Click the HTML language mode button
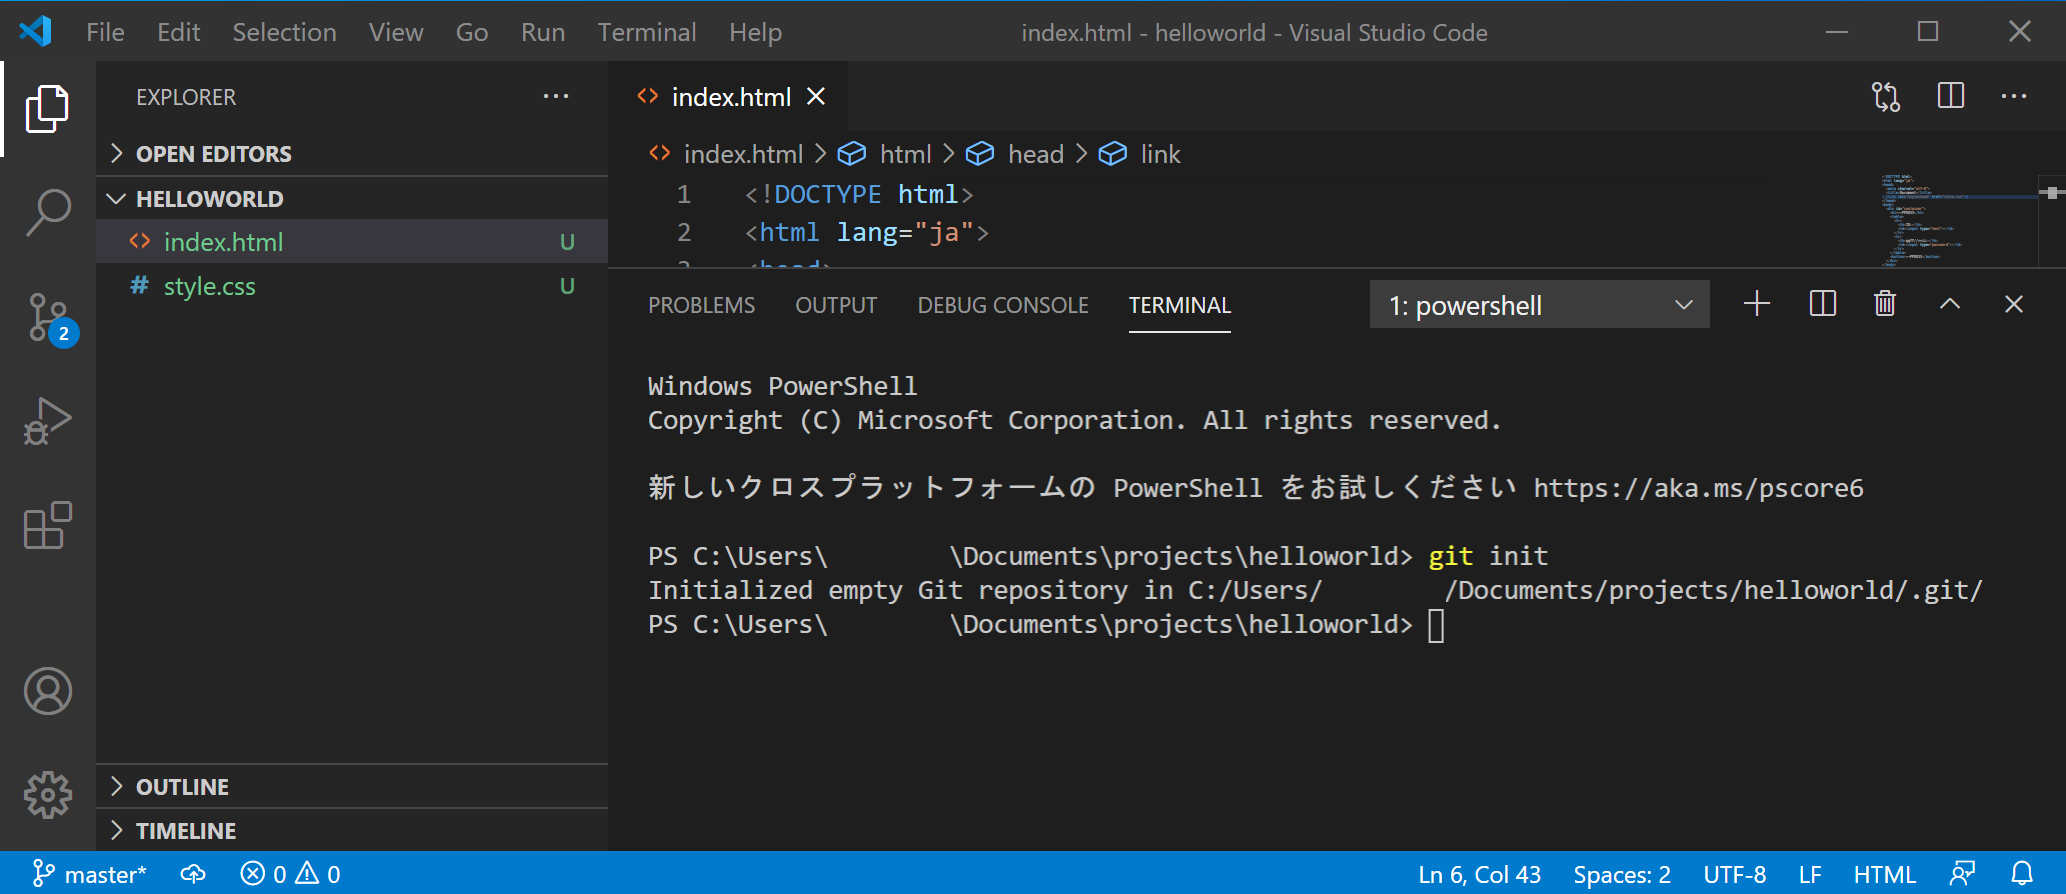Image resolution: width=2066 pixels, height=894 pixels. [1884, 874]
